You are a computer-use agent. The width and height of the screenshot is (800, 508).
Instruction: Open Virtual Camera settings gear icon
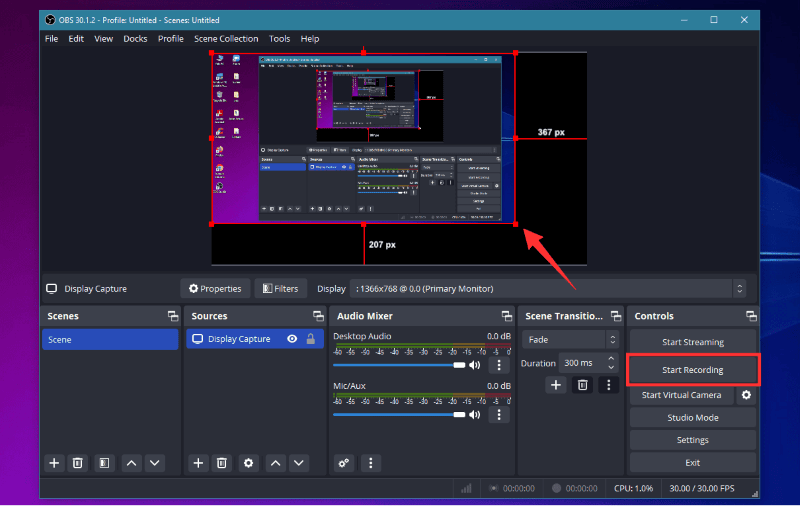[745, 395]
